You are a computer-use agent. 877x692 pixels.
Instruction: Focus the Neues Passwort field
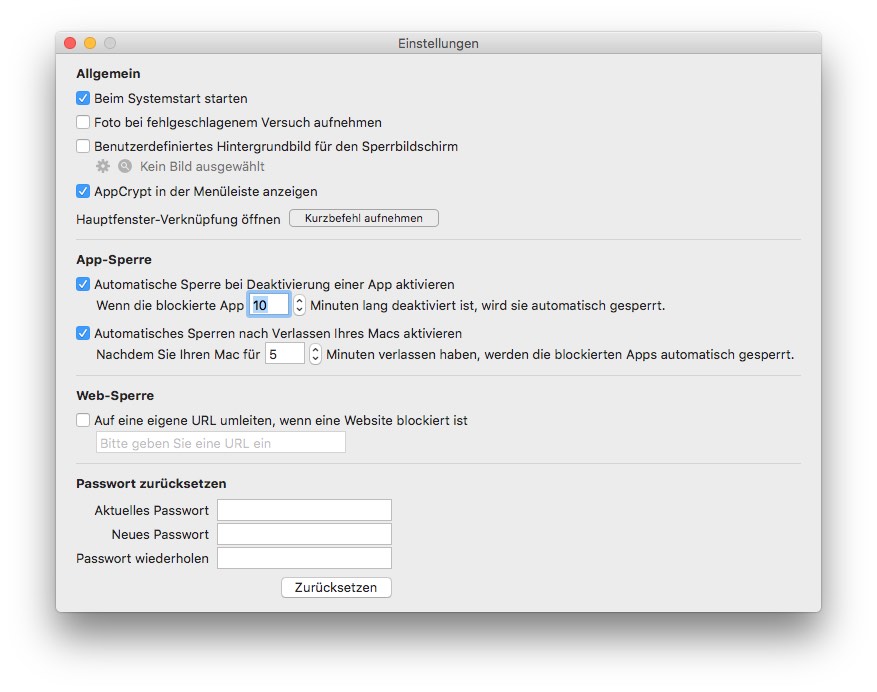tap(304, 535)
